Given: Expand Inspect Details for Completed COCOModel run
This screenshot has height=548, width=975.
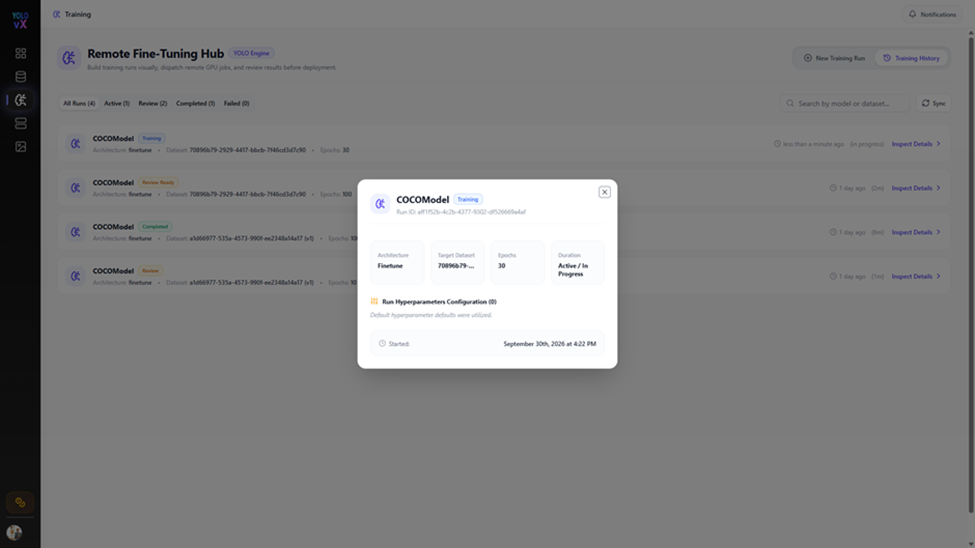Looking at the screenshot, I should [916, 232].
